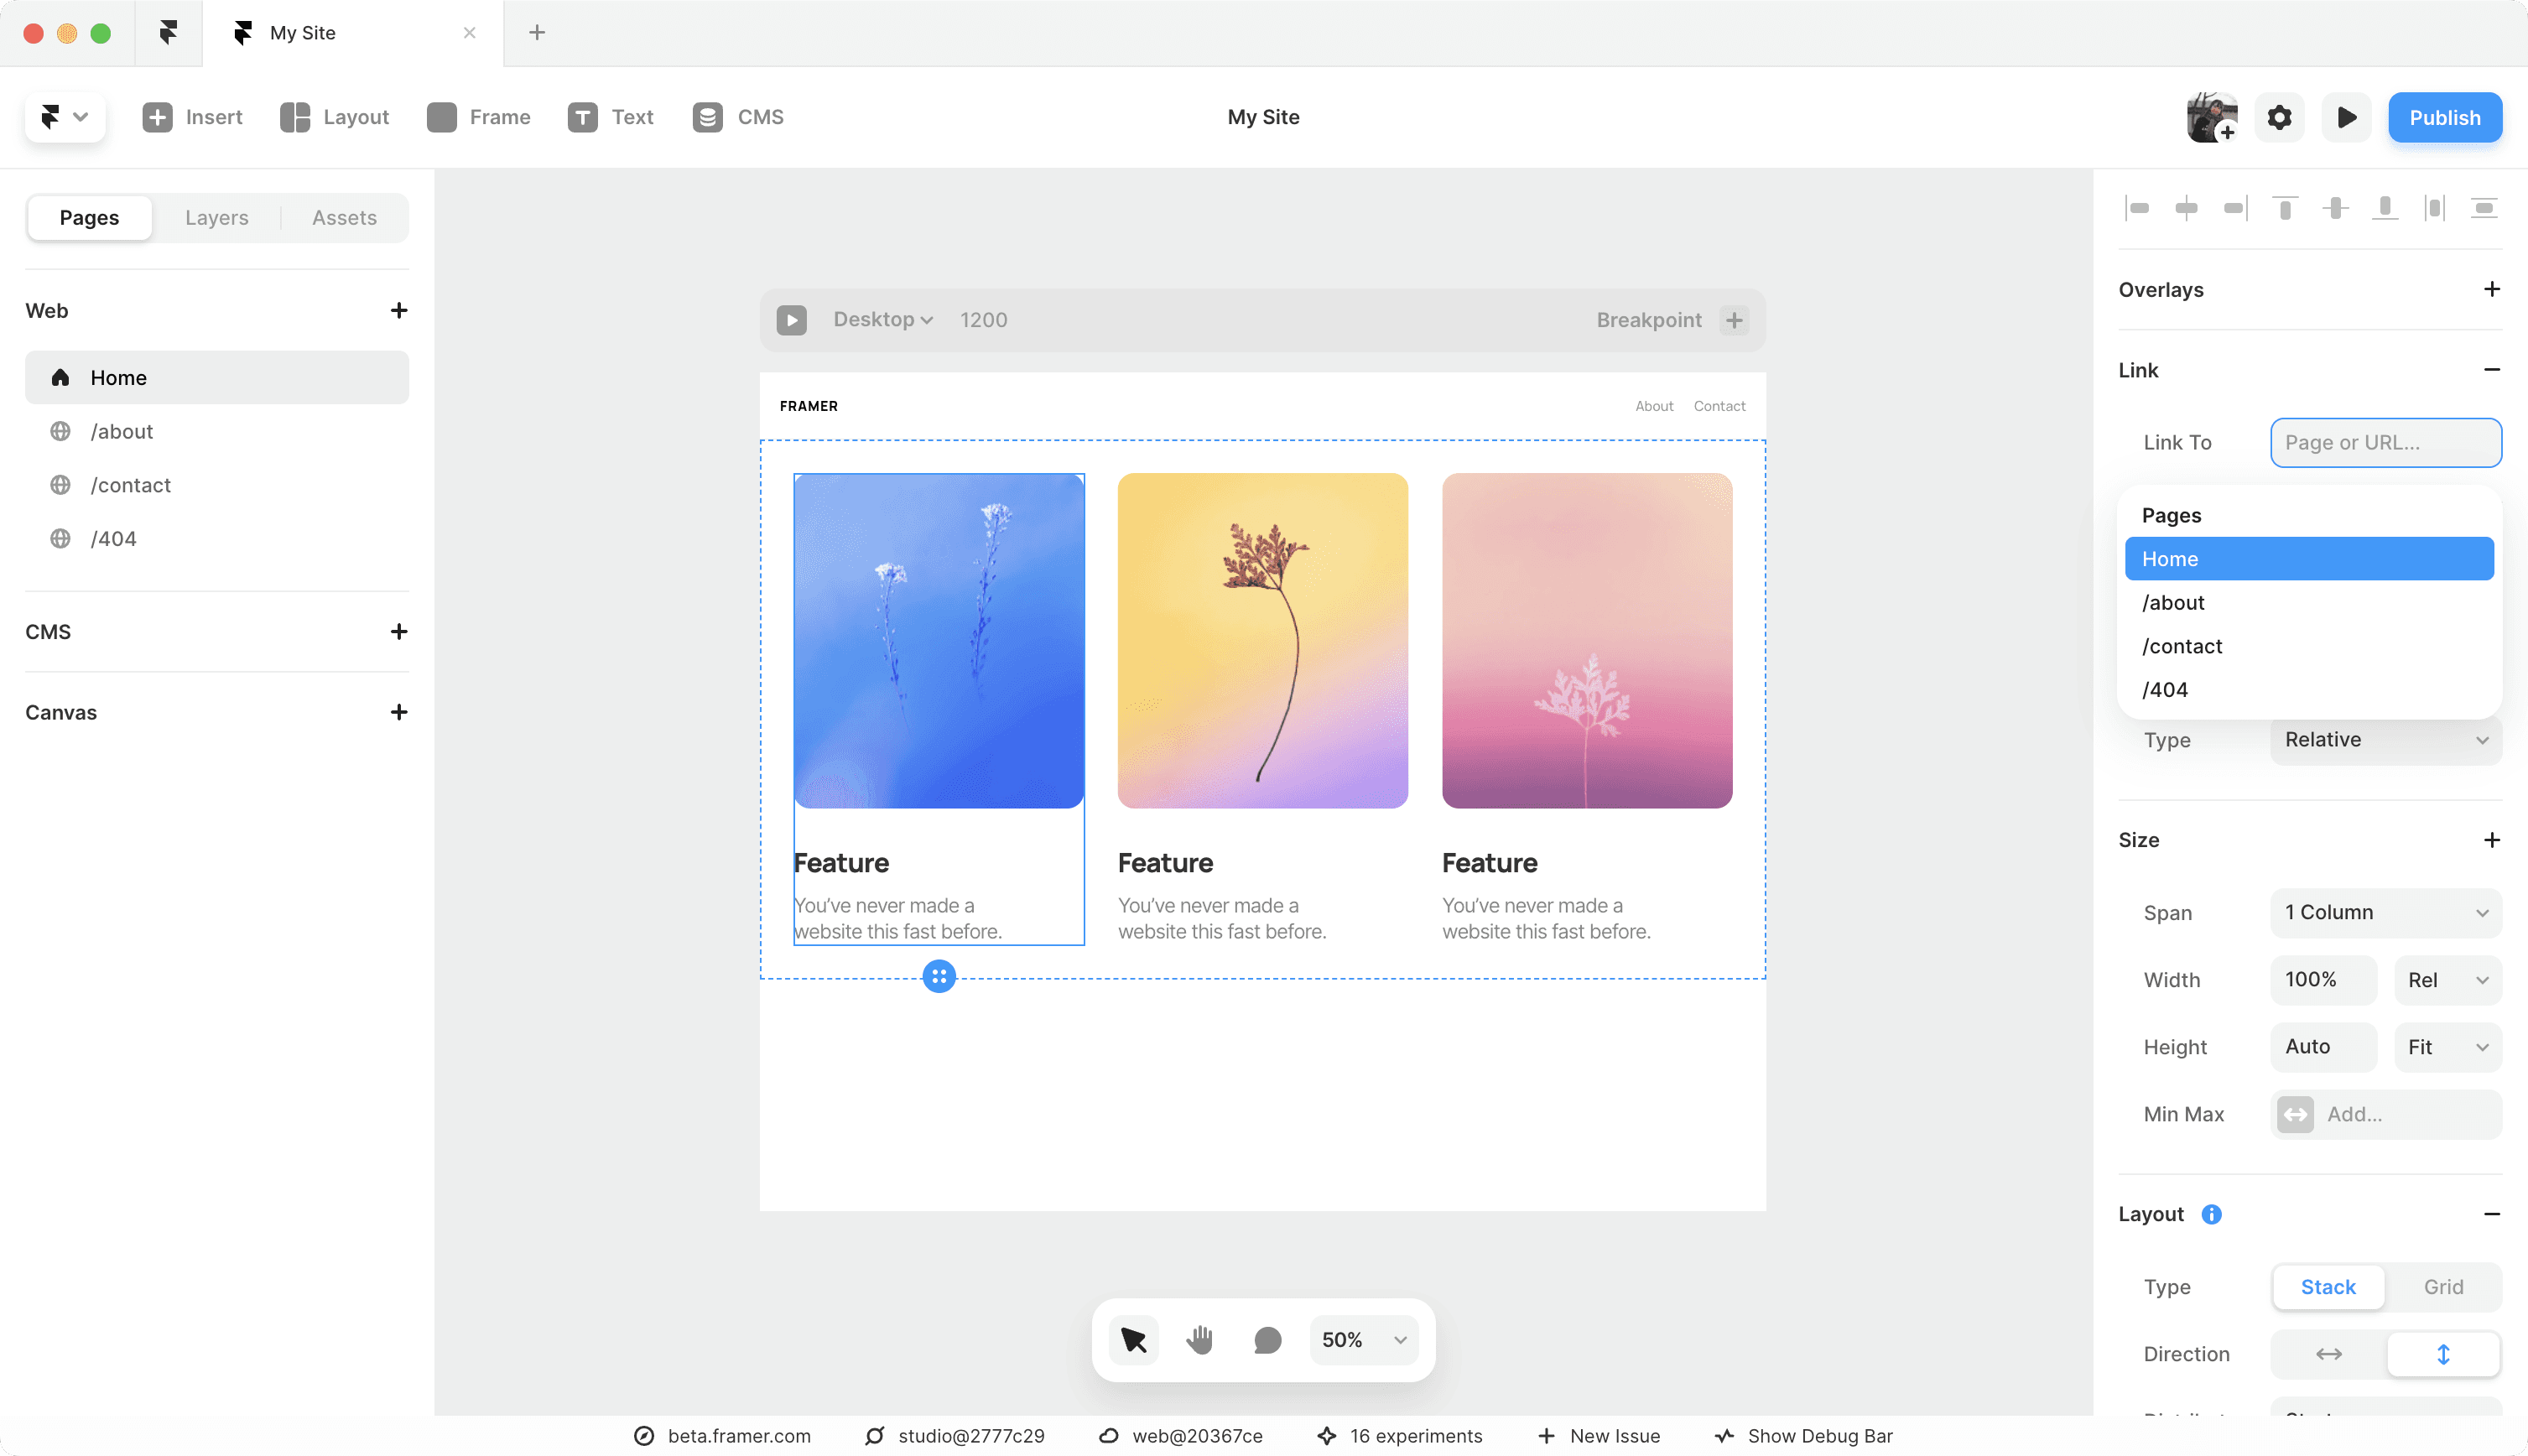
Task: Open the Span 1 Column dropdown
Action: coord(2385,912)
